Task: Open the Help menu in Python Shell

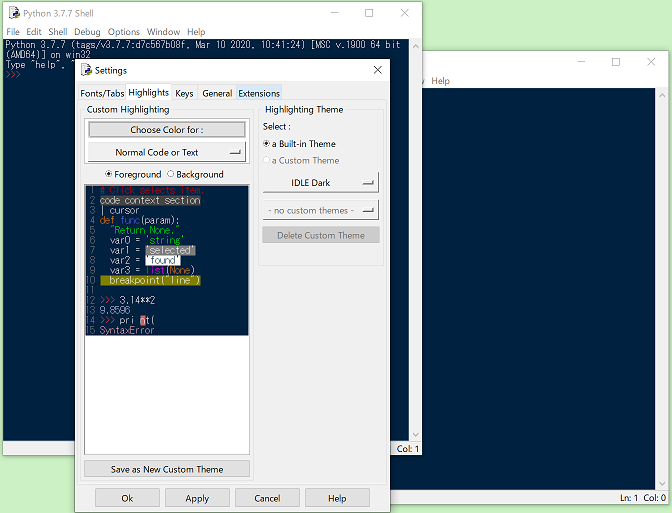Action: (196, 32)
